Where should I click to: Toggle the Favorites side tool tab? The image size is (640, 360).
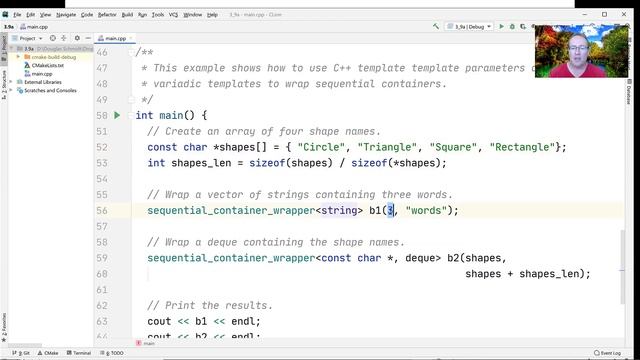click(4, 328)
